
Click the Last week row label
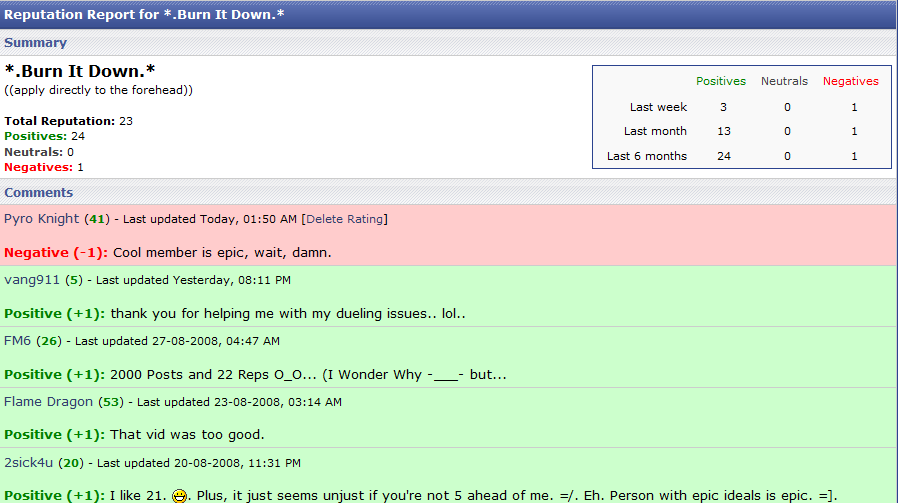[x=658, y=107]
